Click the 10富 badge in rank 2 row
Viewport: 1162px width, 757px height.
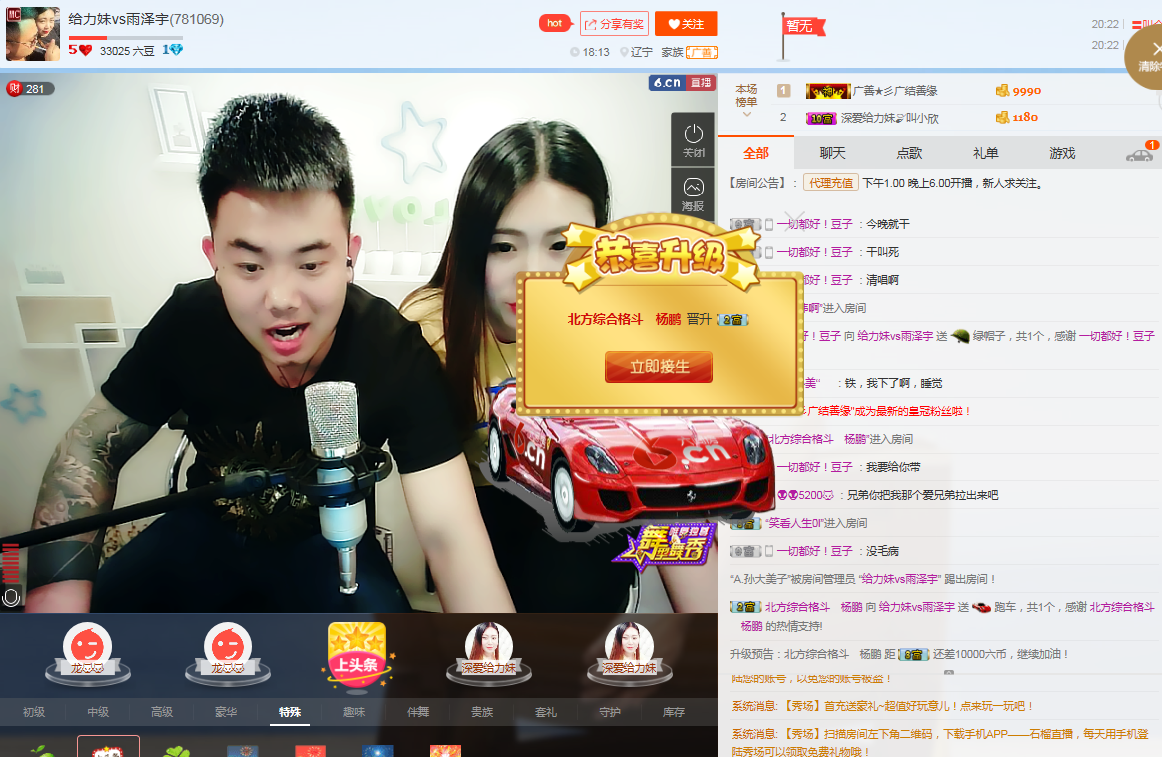click(x=821, y=118)
